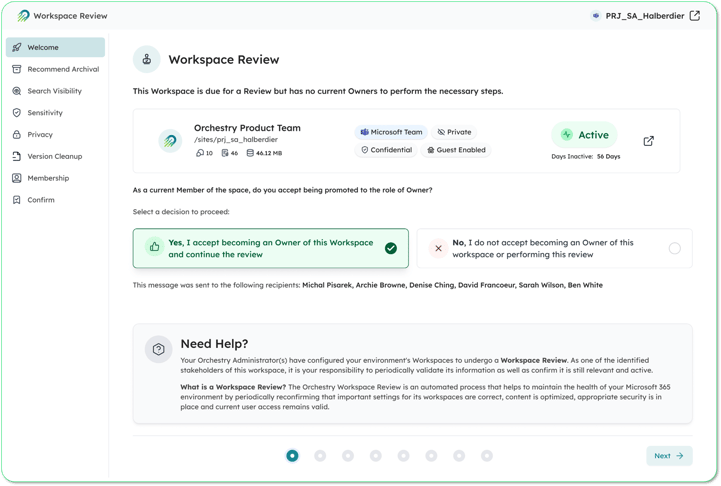This screenshot has height=486, width=721.
Task: Click the Need Help question icon
Action: [159, 349]
